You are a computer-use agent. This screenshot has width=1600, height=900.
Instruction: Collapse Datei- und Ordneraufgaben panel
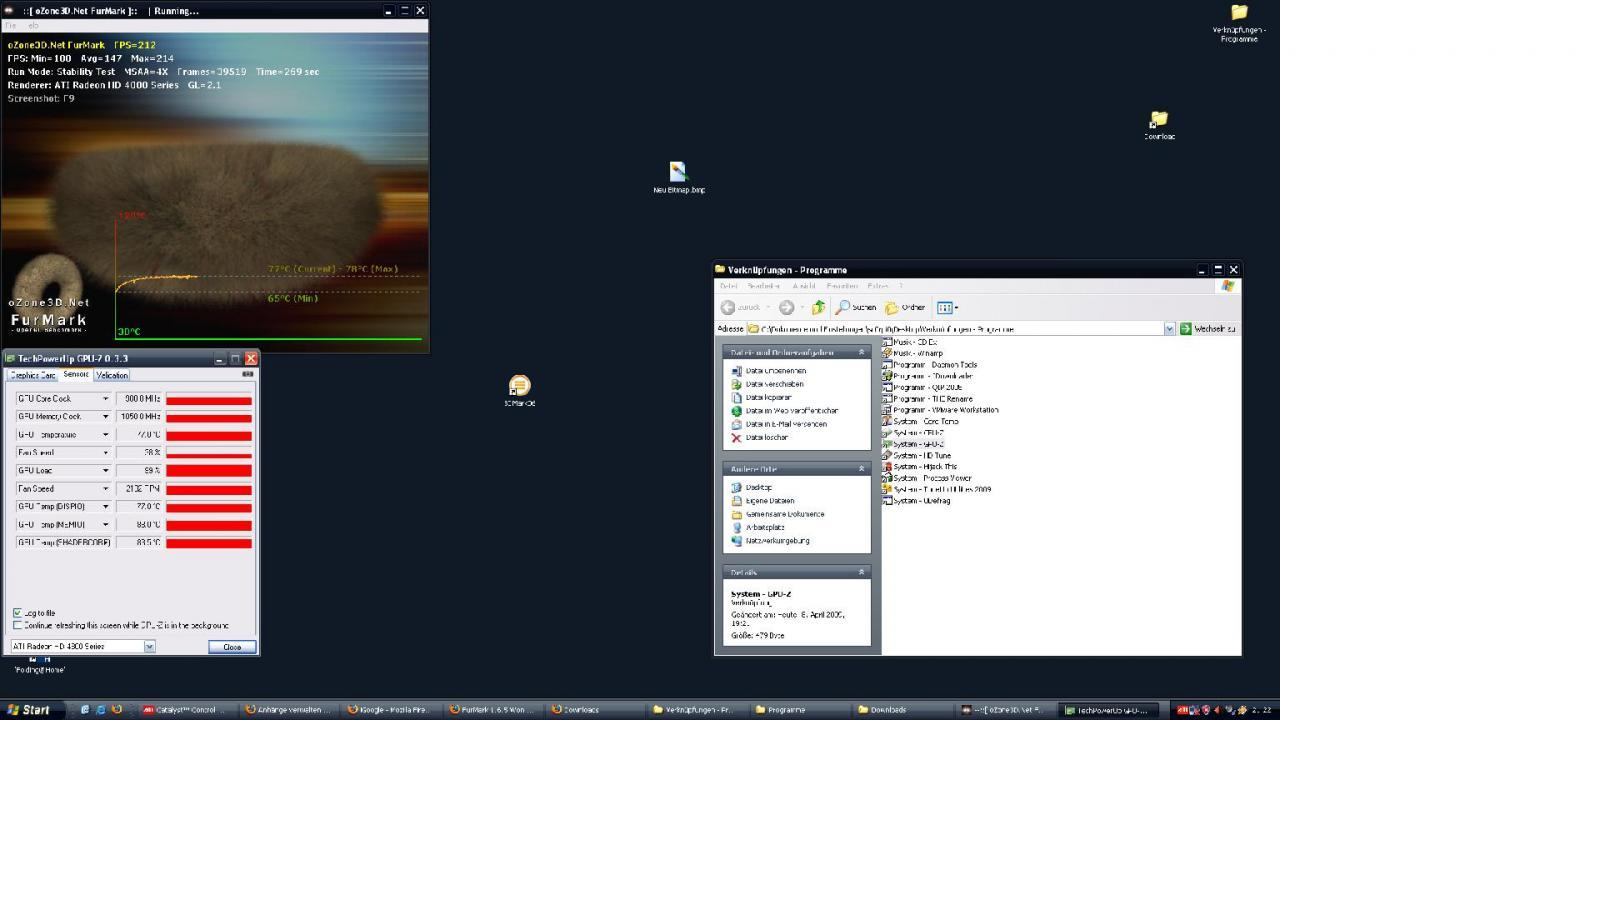861,352
